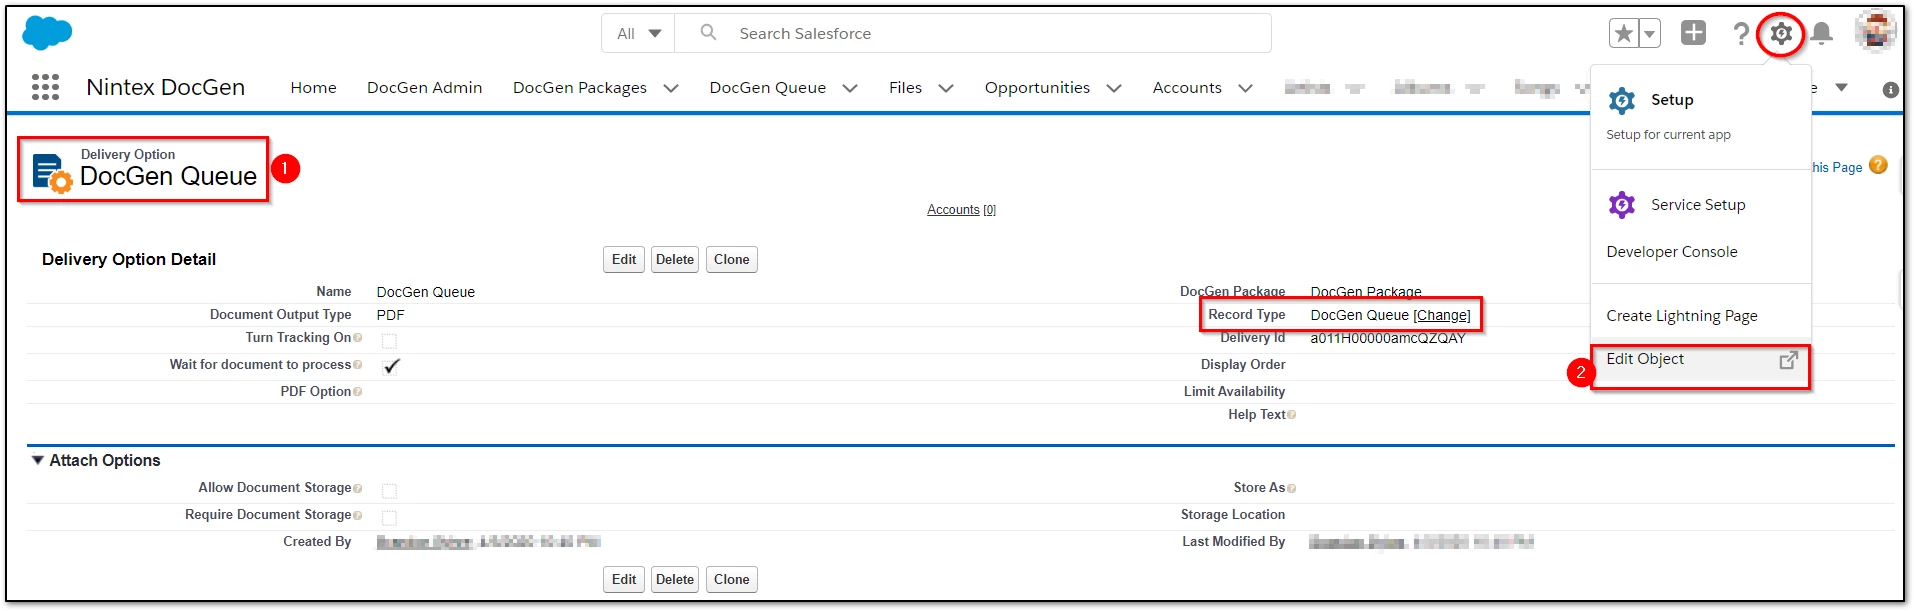1914x611 pixels.
Task: Click the bottom Edit button
Action: pos(624,580)
